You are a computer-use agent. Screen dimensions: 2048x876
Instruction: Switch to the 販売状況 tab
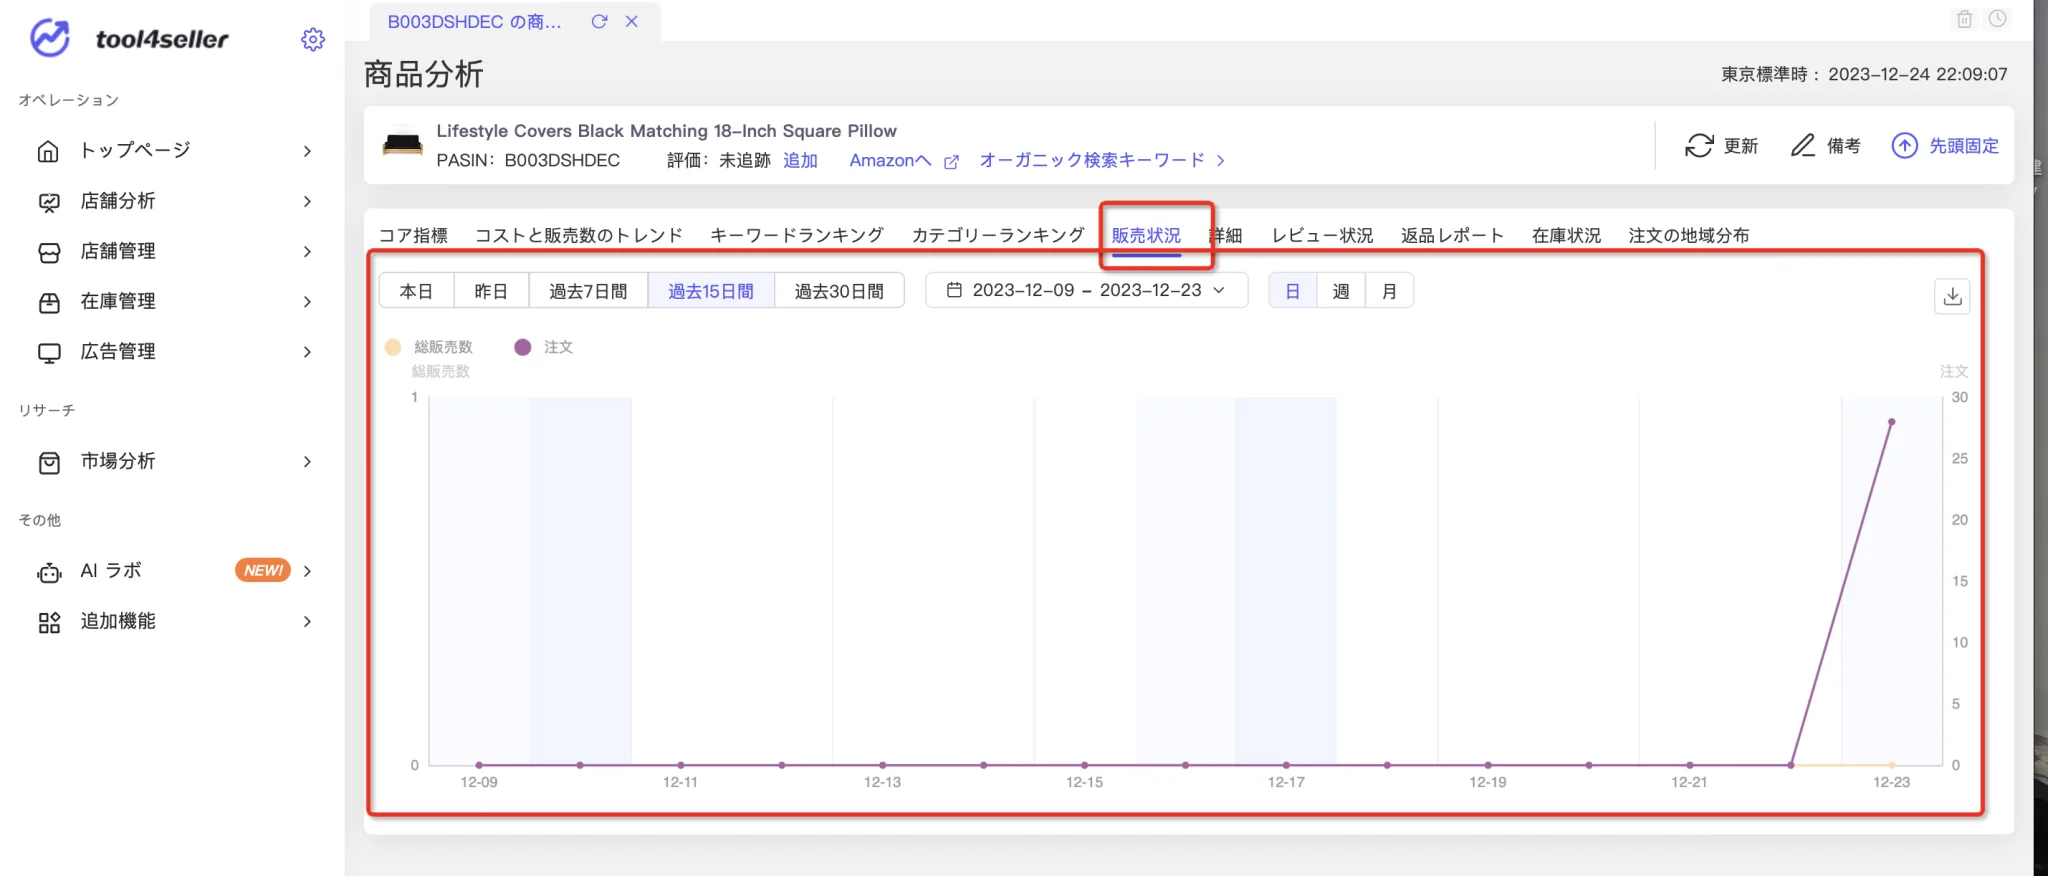point(1146,235)
